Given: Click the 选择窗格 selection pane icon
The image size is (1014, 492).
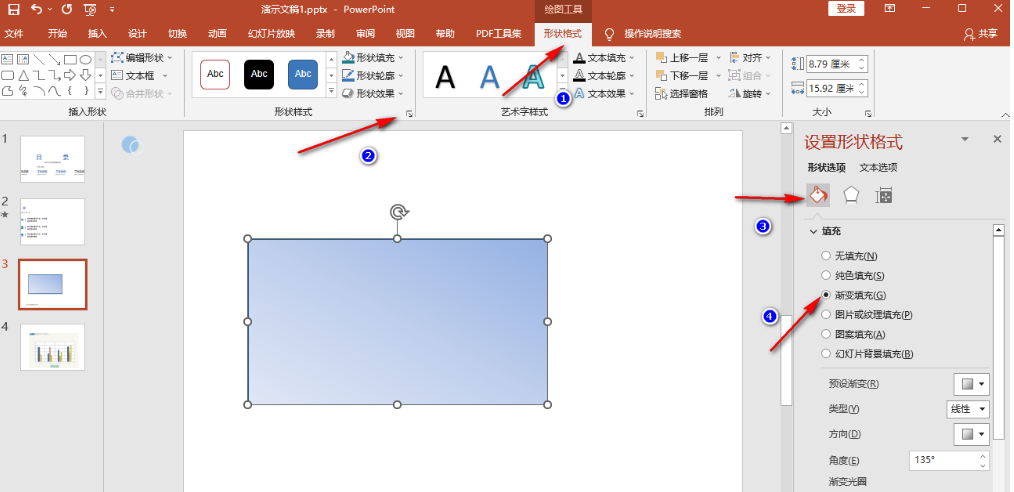Looking at the screenshot, I should (661, 94).
